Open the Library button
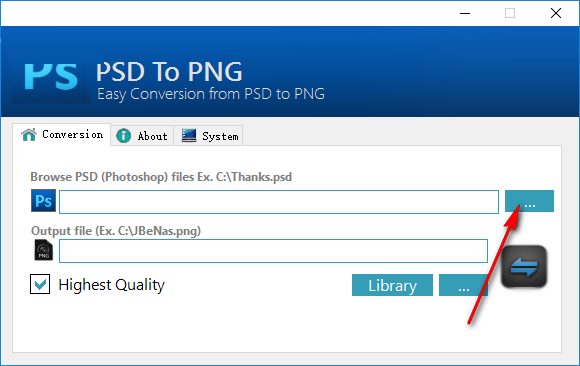This screenshot has height=366, width=580. [392, 285]
